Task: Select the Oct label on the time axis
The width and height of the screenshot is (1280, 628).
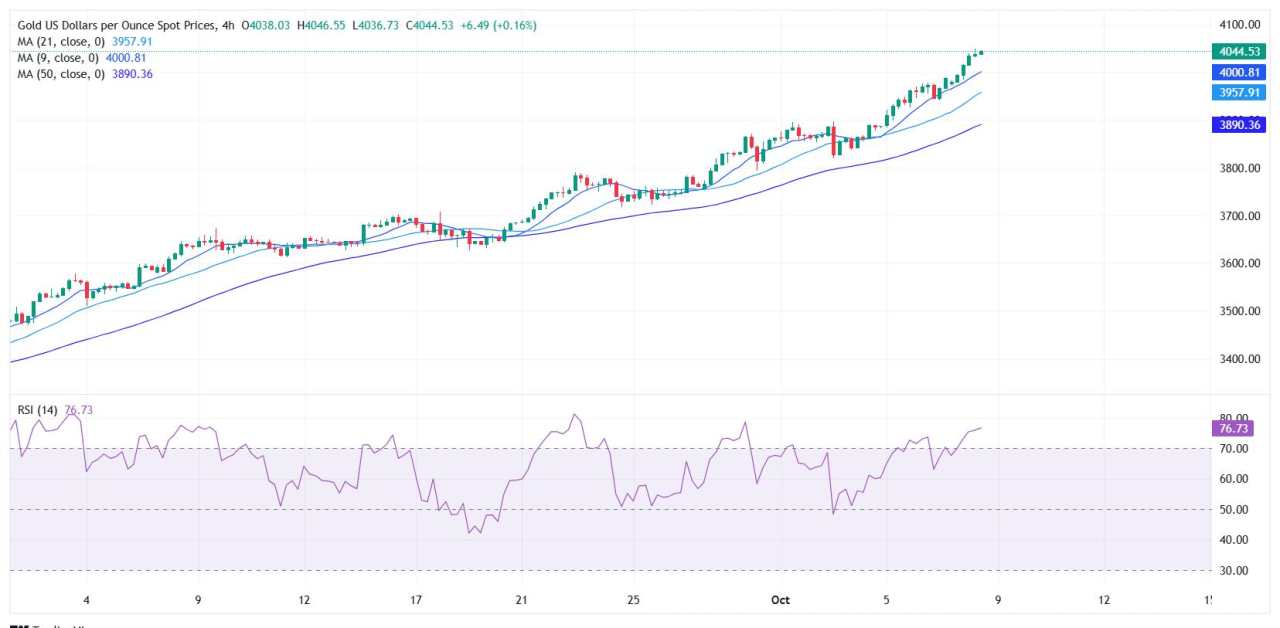Action: pos(778,600)
